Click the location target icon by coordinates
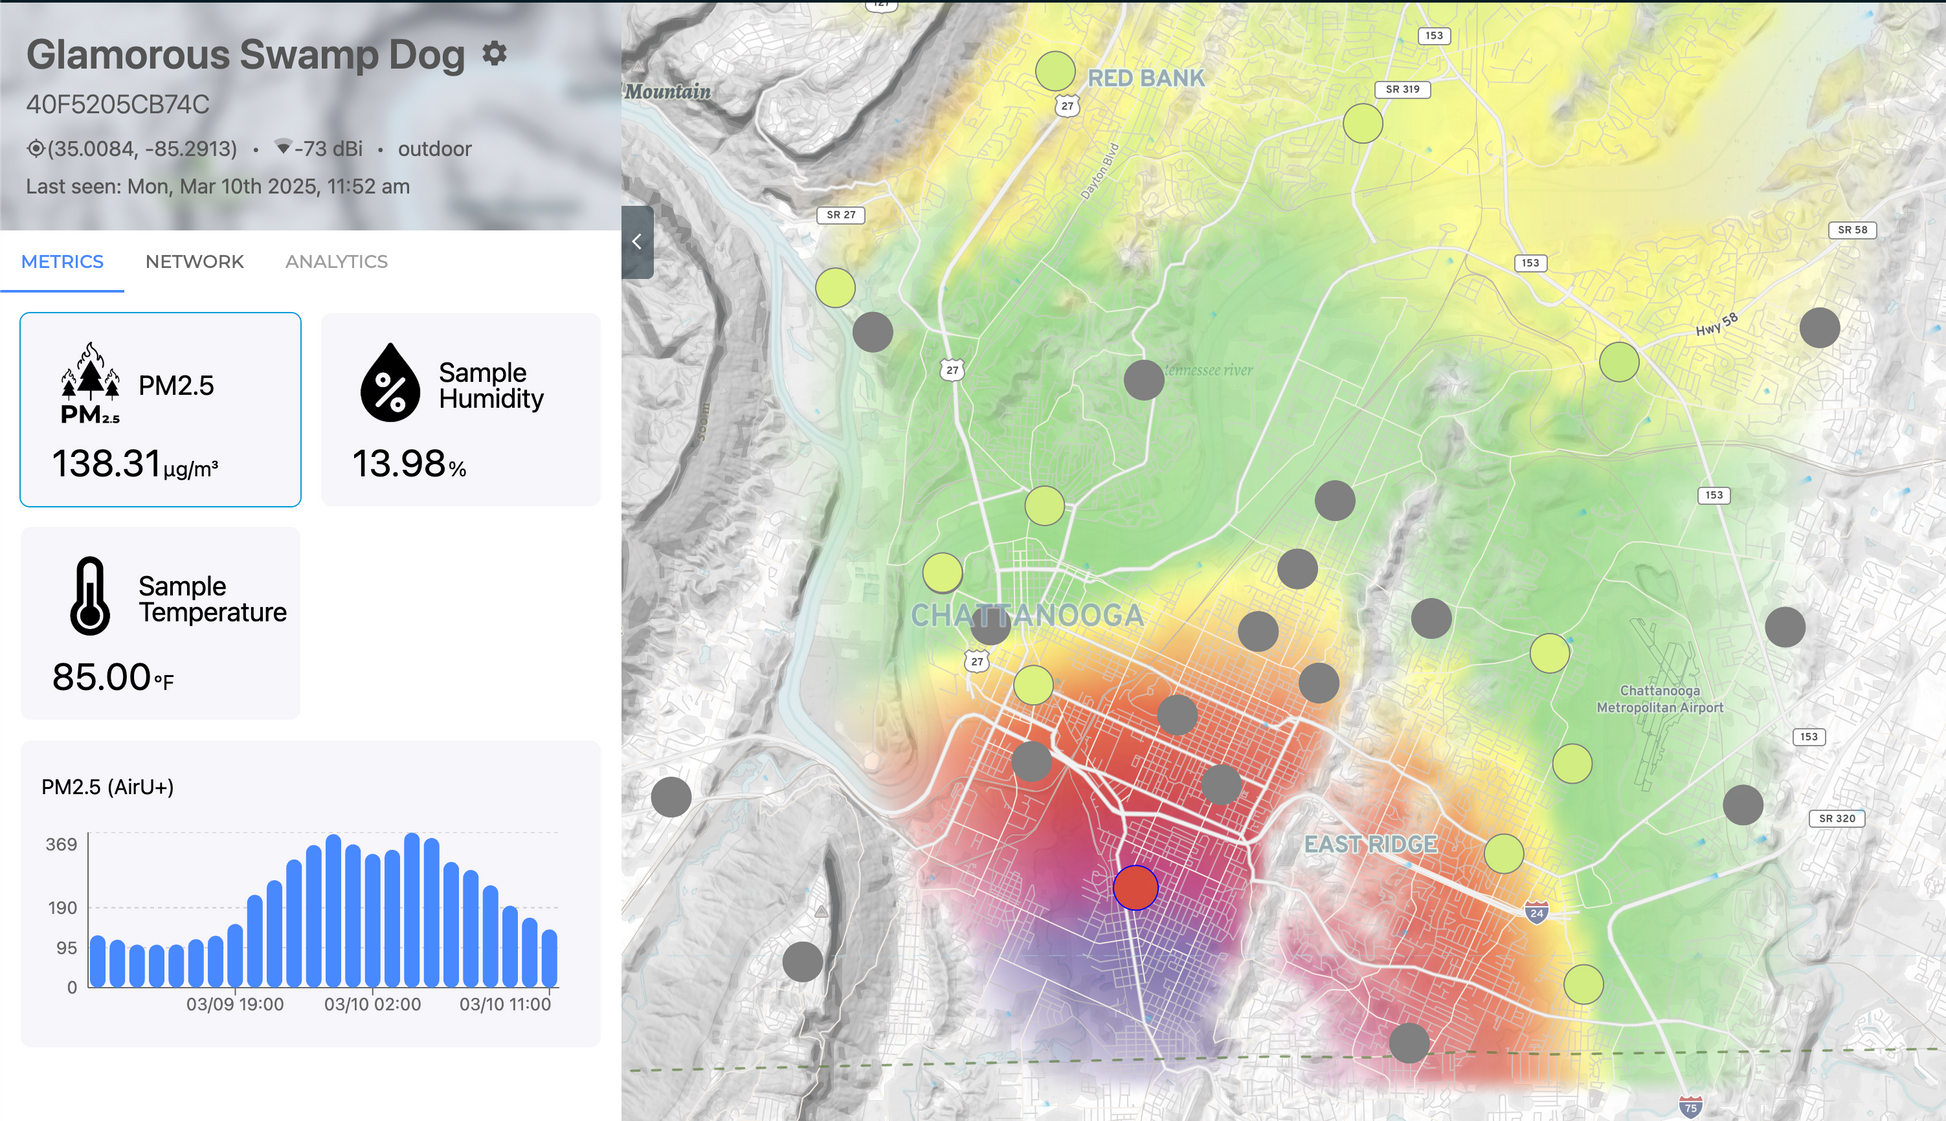Viewport: 1946px width, 1121px height. pos(36,149)
